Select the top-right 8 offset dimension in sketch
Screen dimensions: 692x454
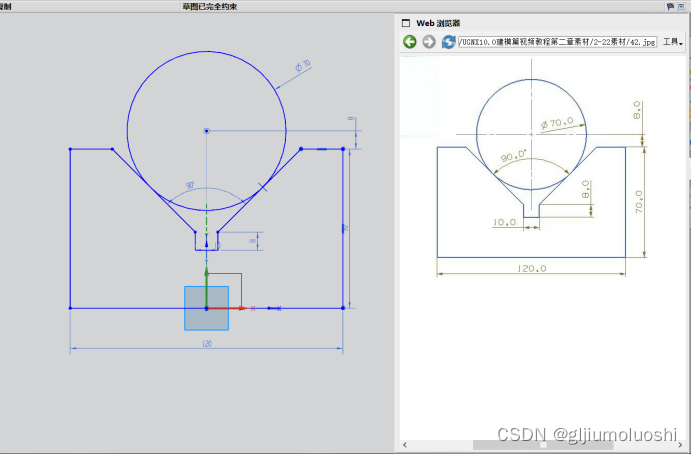point(351,119)
